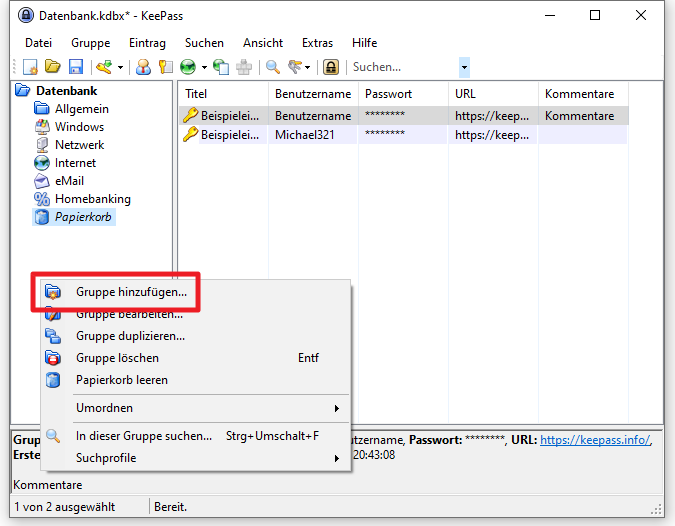Click the copy user name icon

[143, 67]
